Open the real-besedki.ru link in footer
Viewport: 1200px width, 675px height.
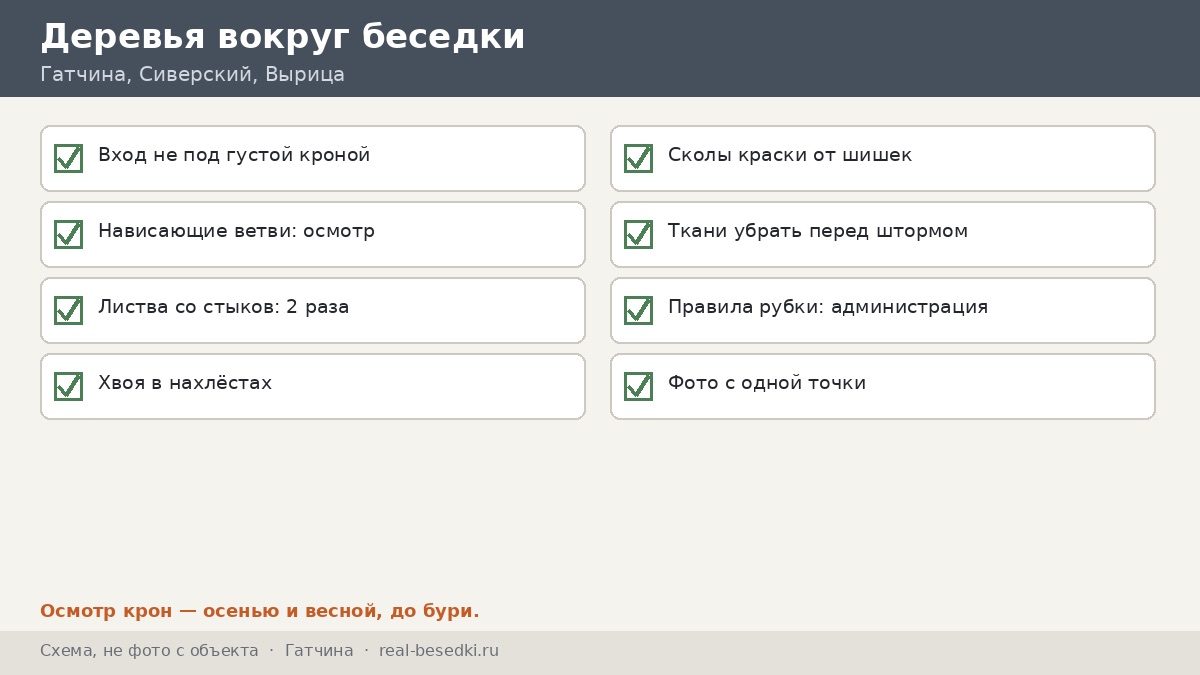coord(439,651)
